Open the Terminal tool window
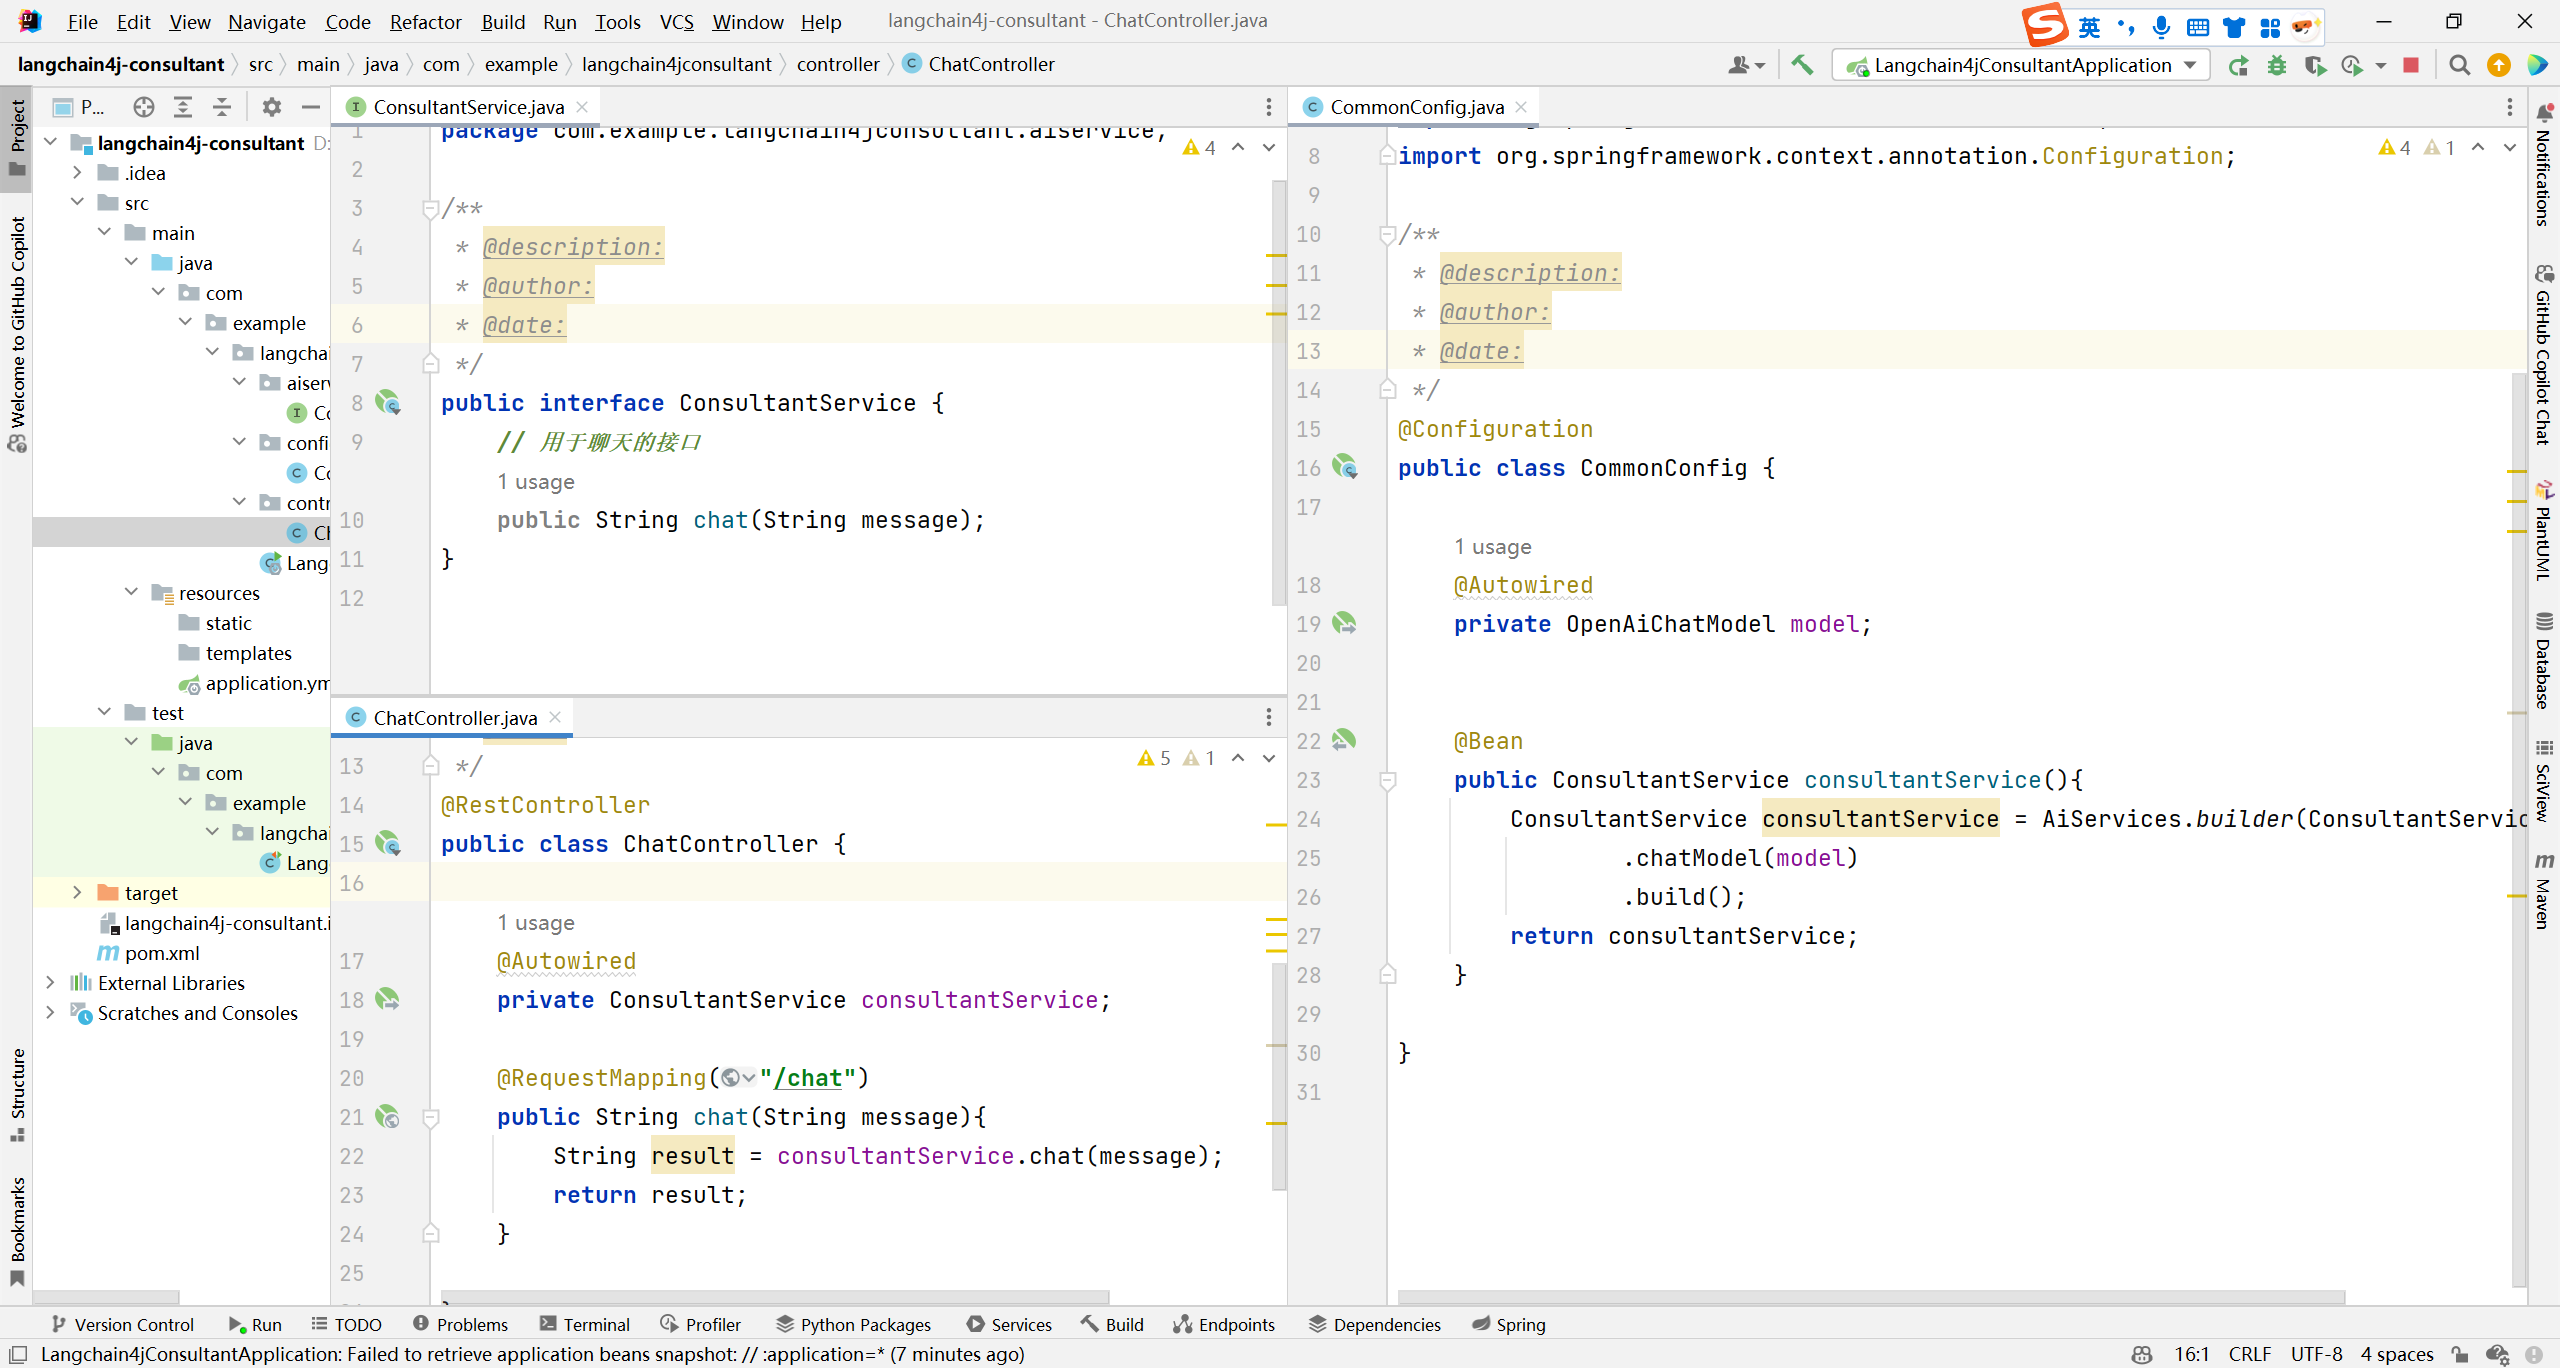2560x1368 pixels. 585,1324
